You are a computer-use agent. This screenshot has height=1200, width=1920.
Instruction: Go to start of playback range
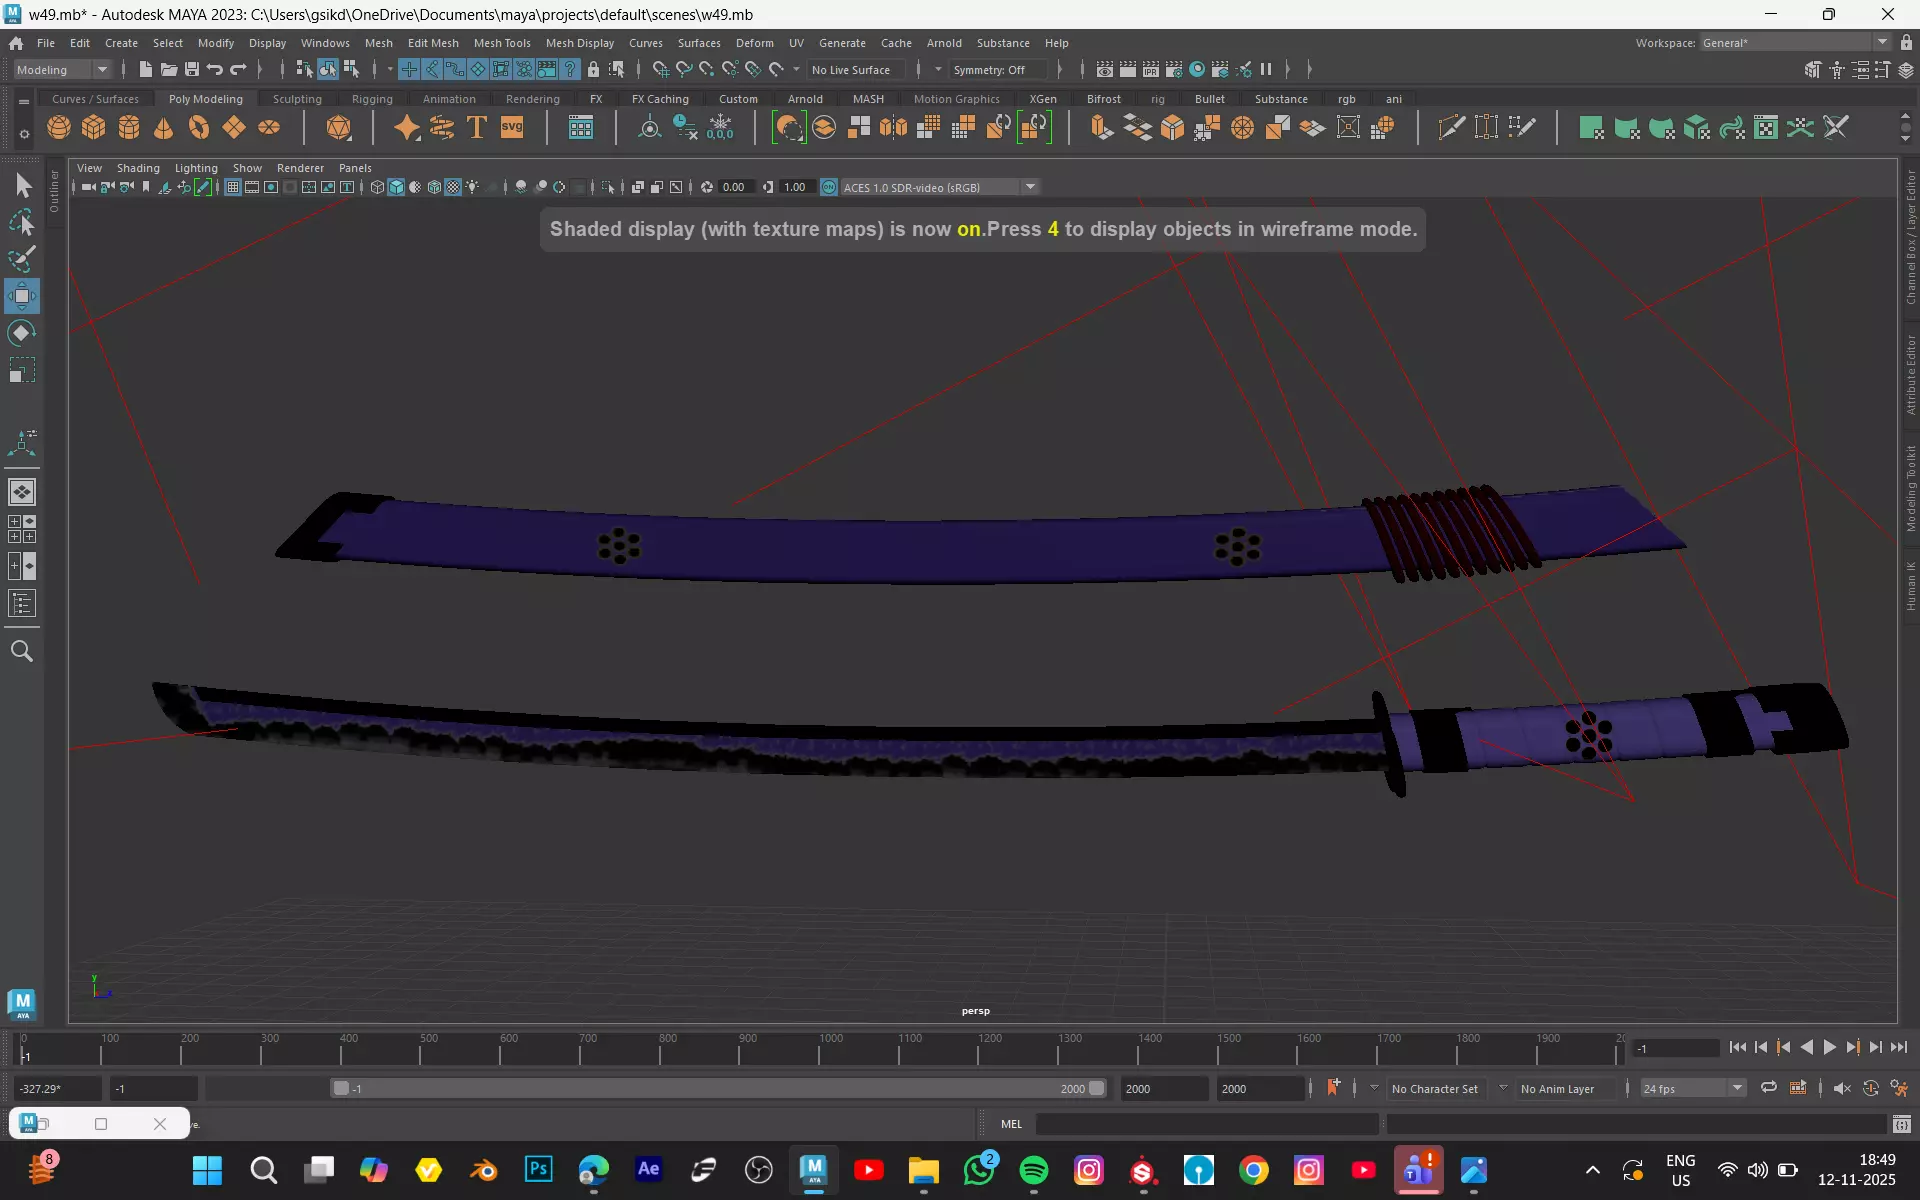click(x=1738, y=1047)
